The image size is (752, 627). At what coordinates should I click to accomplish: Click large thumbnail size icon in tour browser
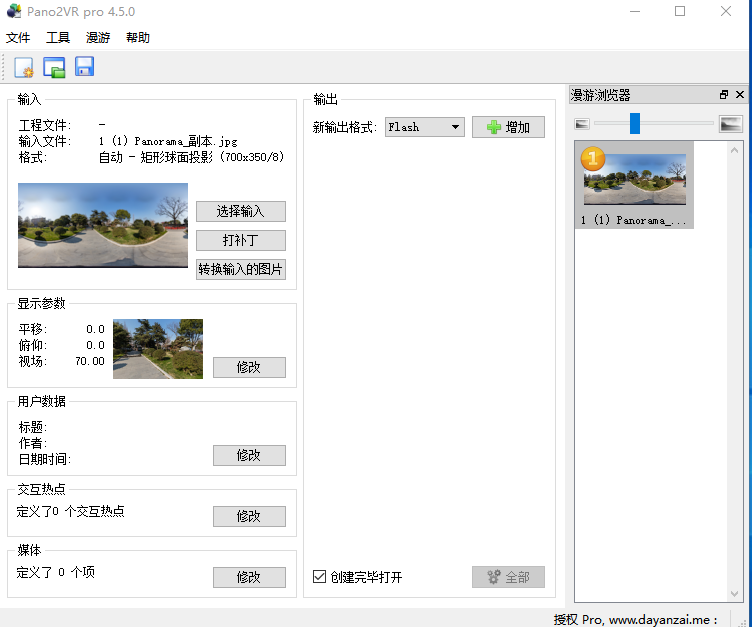click(731, 124)
